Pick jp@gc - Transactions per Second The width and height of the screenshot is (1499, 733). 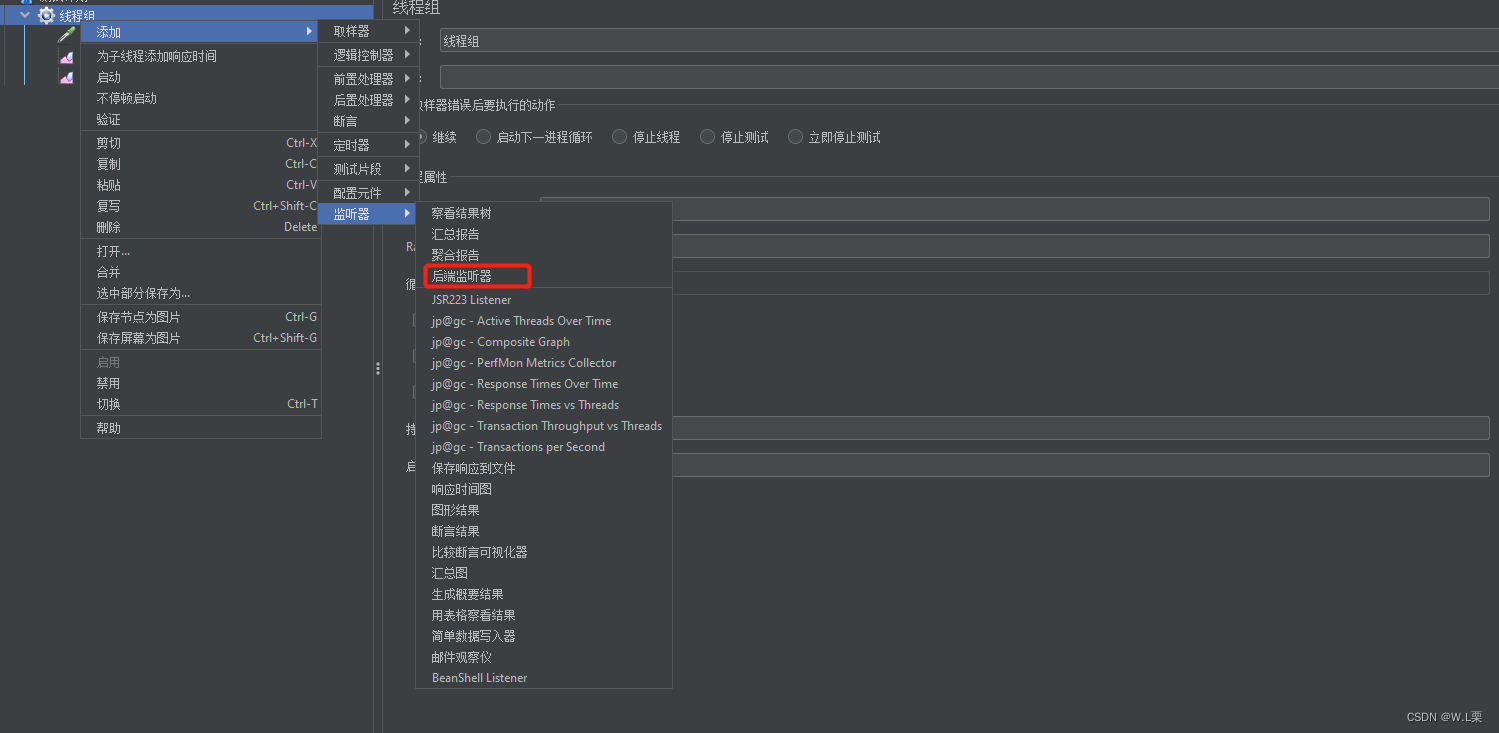(x=544, y=447)
